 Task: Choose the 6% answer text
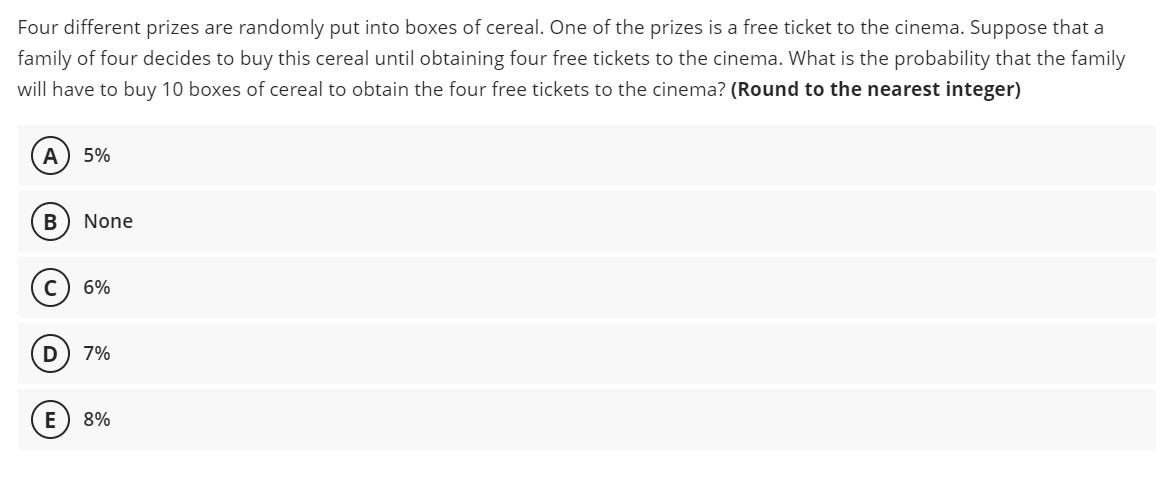click(x=97, y=287)
